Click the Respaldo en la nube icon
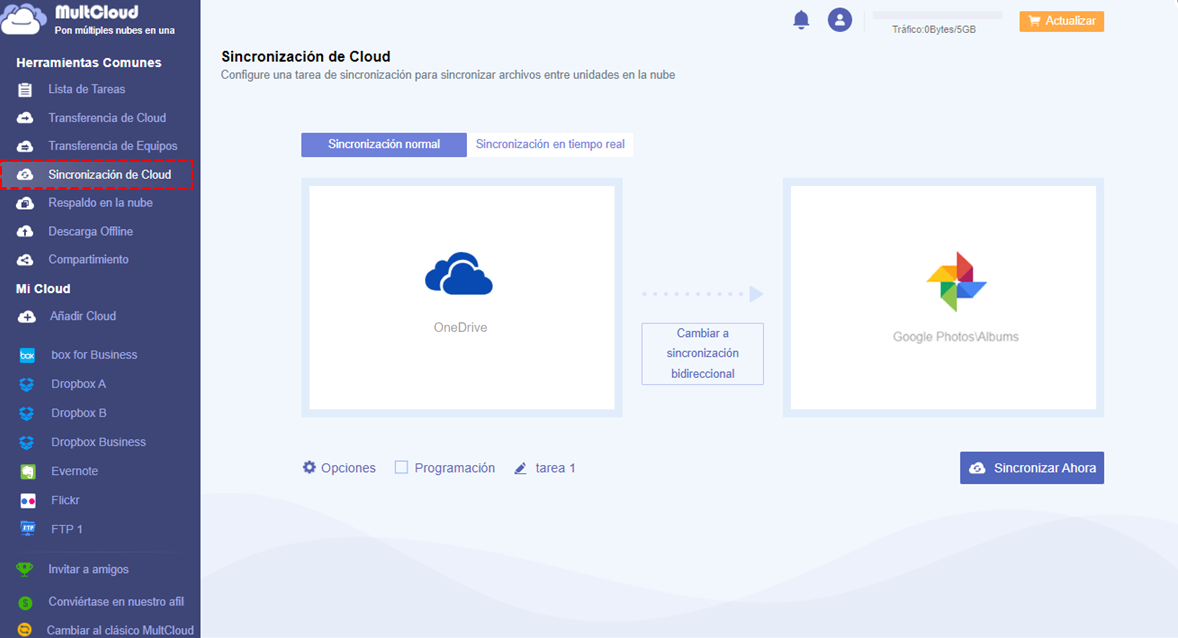This screenshot has height=638, width=1178. point(25,203)
